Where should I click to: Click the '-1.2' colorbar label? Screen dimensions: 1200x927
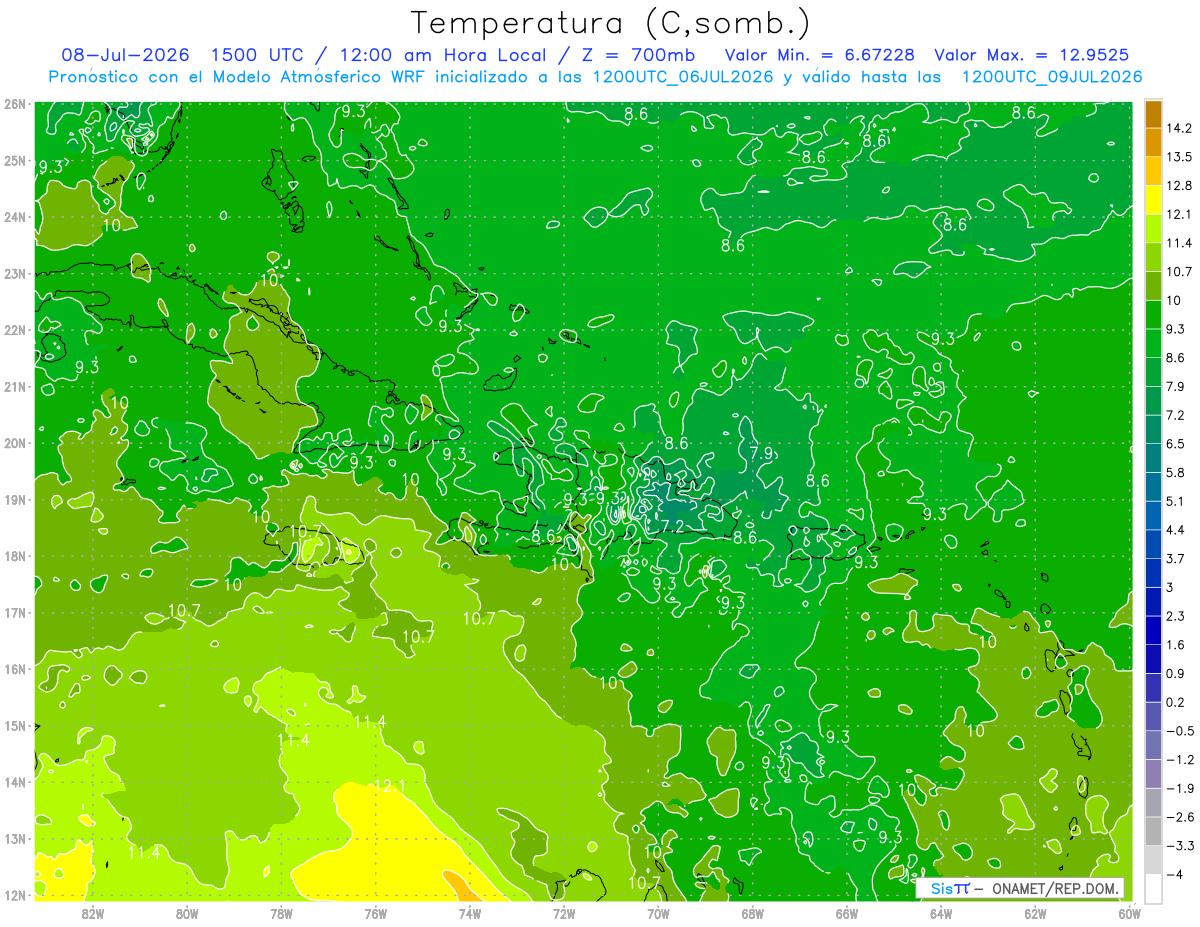[x=1180, y=760]
